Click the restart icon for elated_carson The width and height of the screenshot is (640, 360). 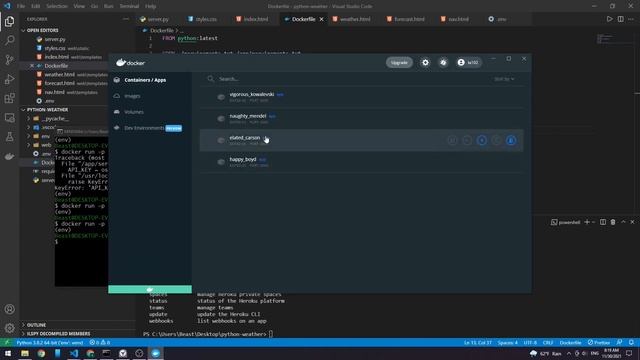(x=496, y=140)
